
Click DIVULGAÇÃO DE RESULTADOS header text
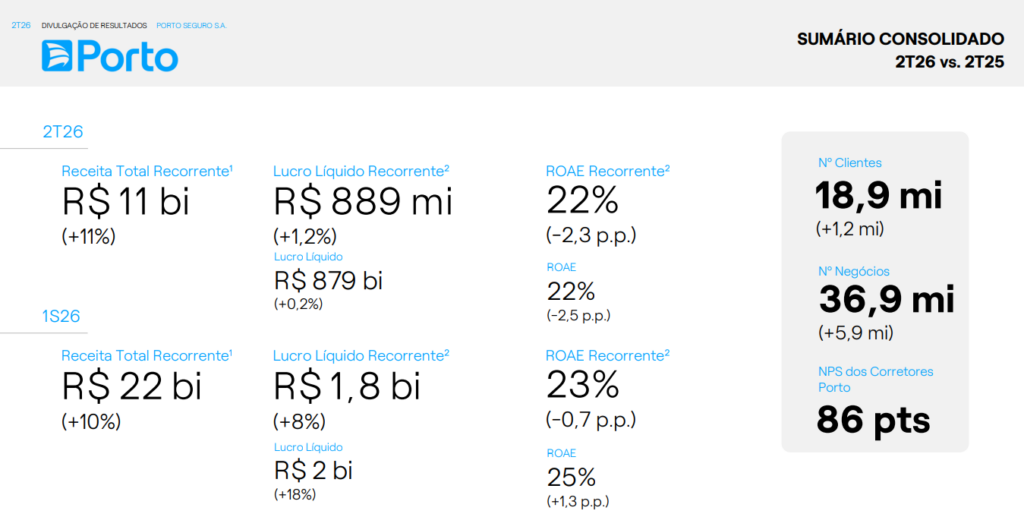click(x=94, y=25)
